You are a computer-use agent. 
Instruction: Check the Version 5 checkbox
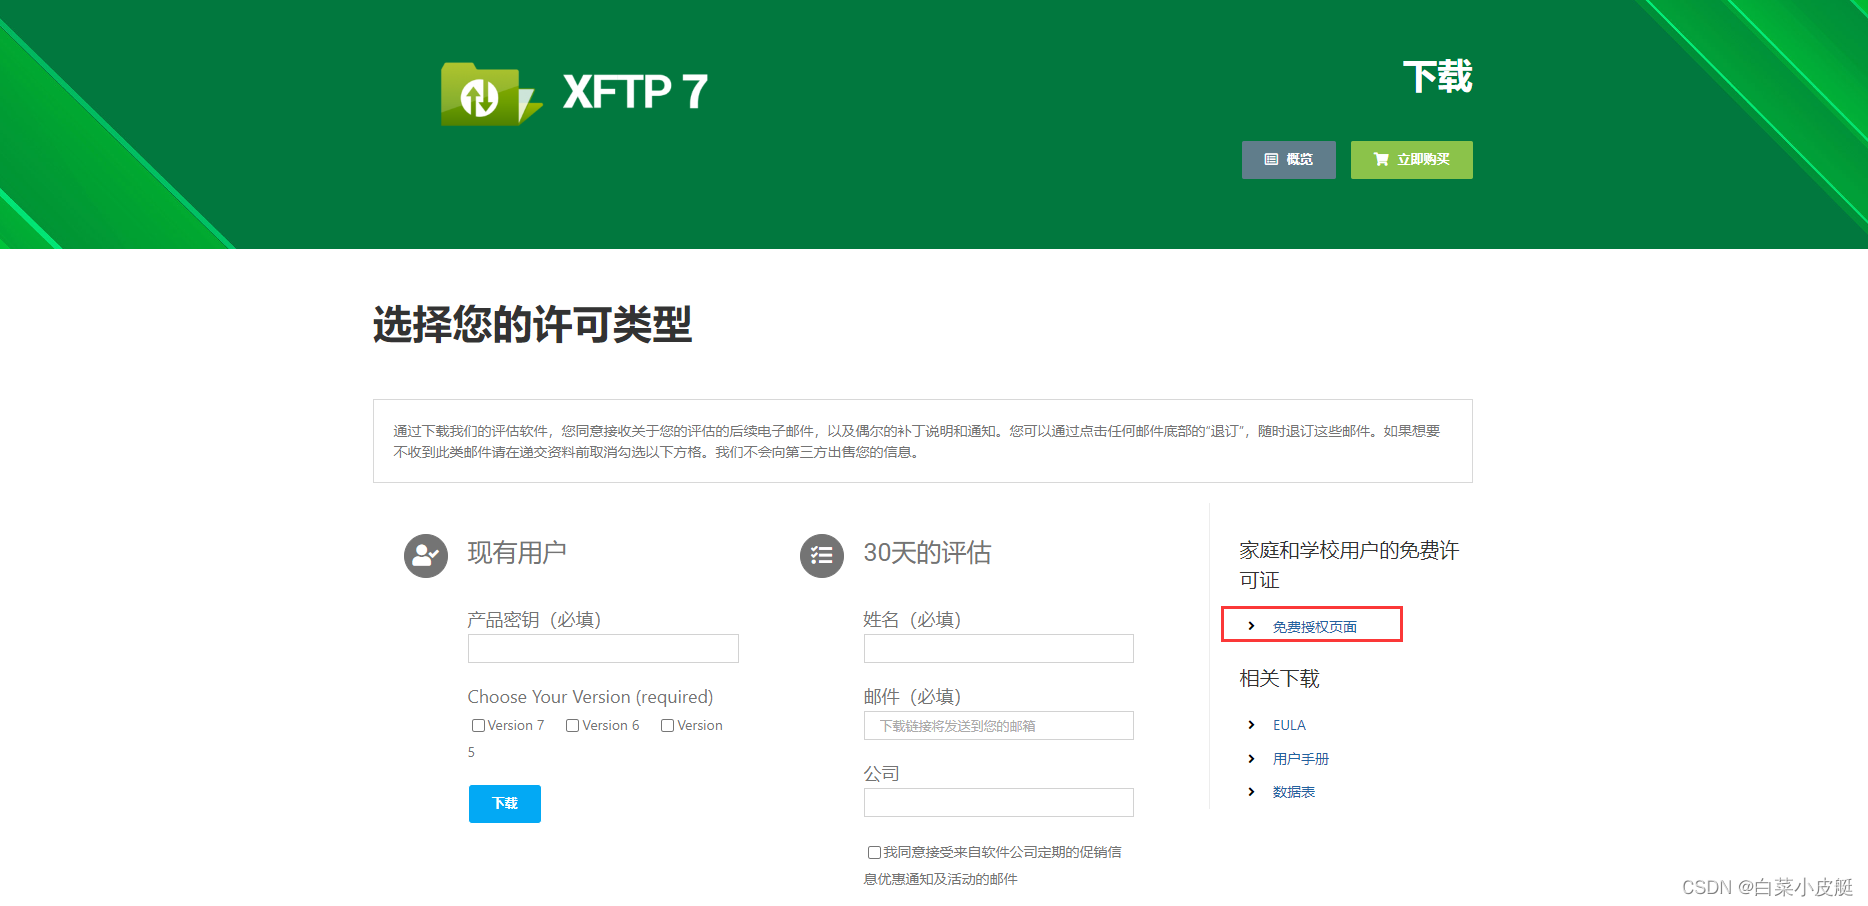click(x=667, y=725)
